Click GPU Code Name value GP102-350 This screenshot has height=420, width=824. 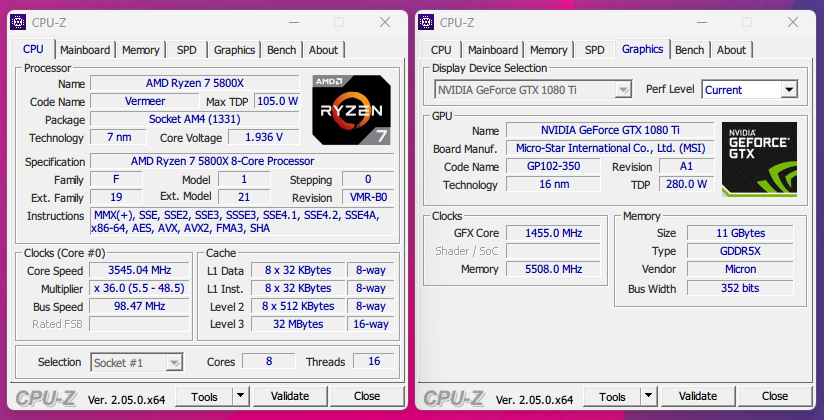(553, 167)
